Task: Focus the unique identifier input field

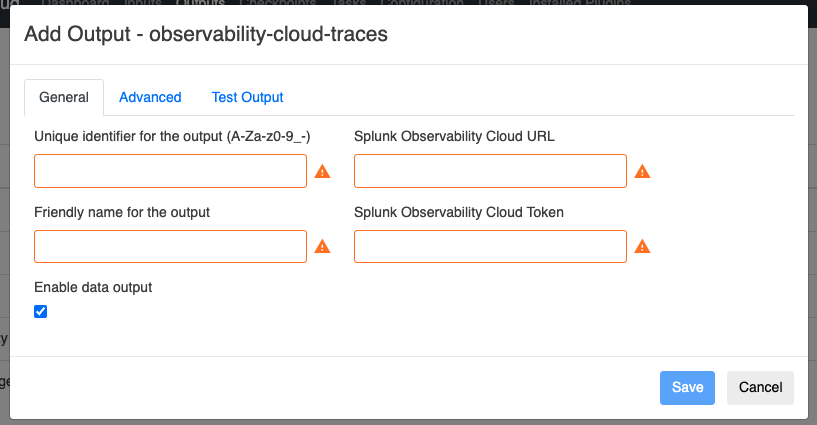Action: pyautogui.click(x=170, y=171)
